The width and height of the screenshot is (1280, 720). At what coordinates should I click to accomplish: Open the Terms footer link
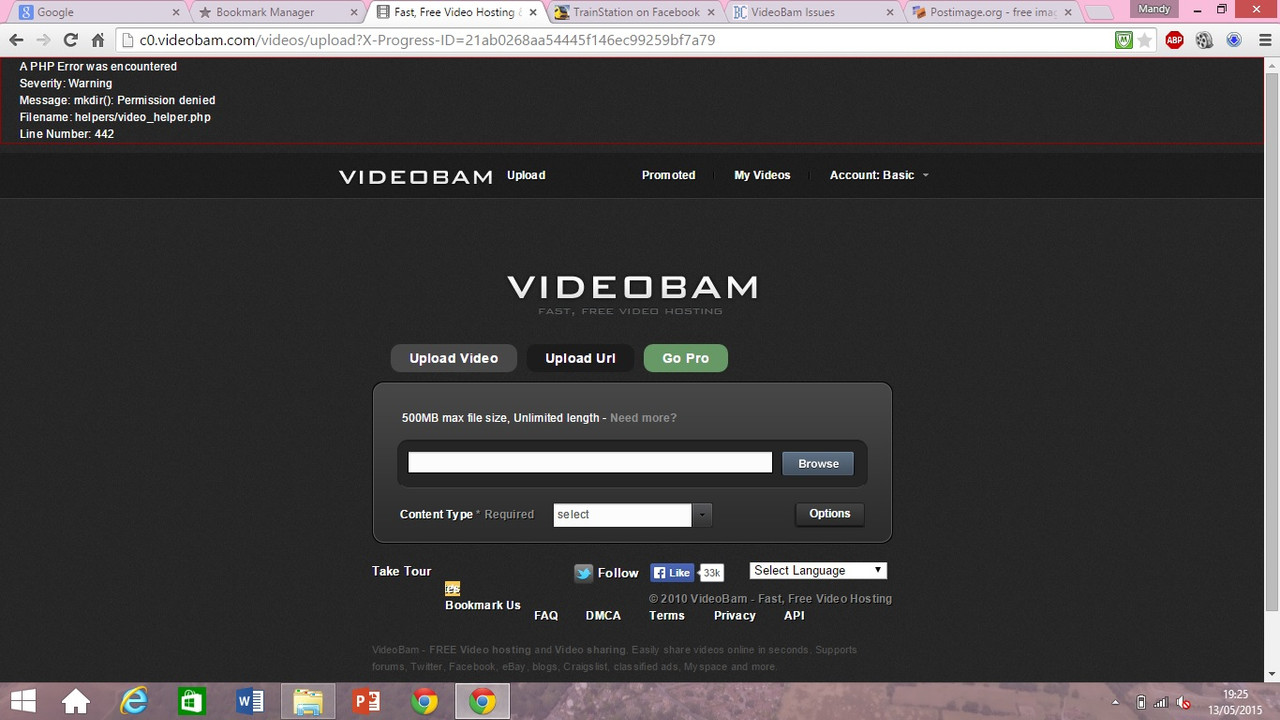click(667, 615)
